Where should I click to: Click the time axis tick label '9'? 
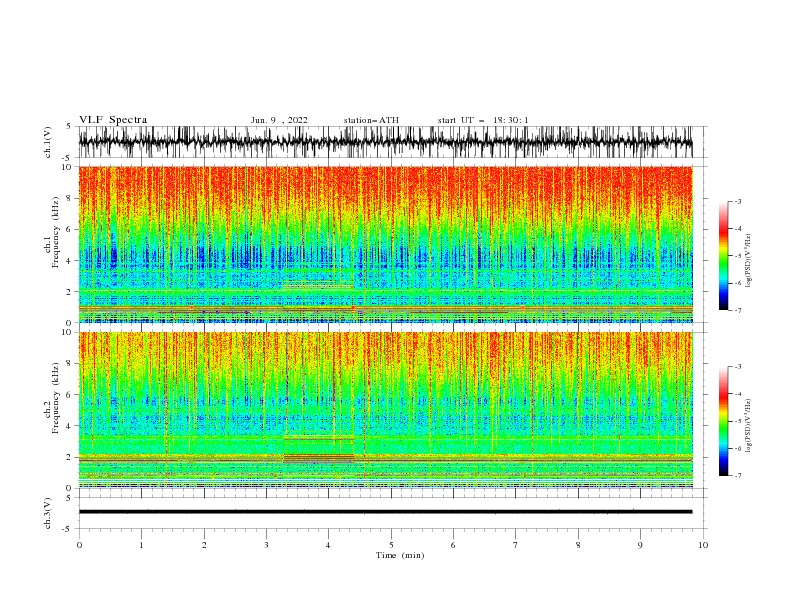point(640,545)
